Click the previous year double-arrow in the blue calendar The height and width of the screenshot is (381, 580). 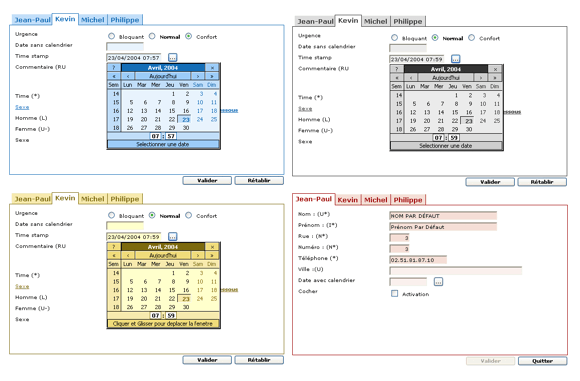pos(114,76)
